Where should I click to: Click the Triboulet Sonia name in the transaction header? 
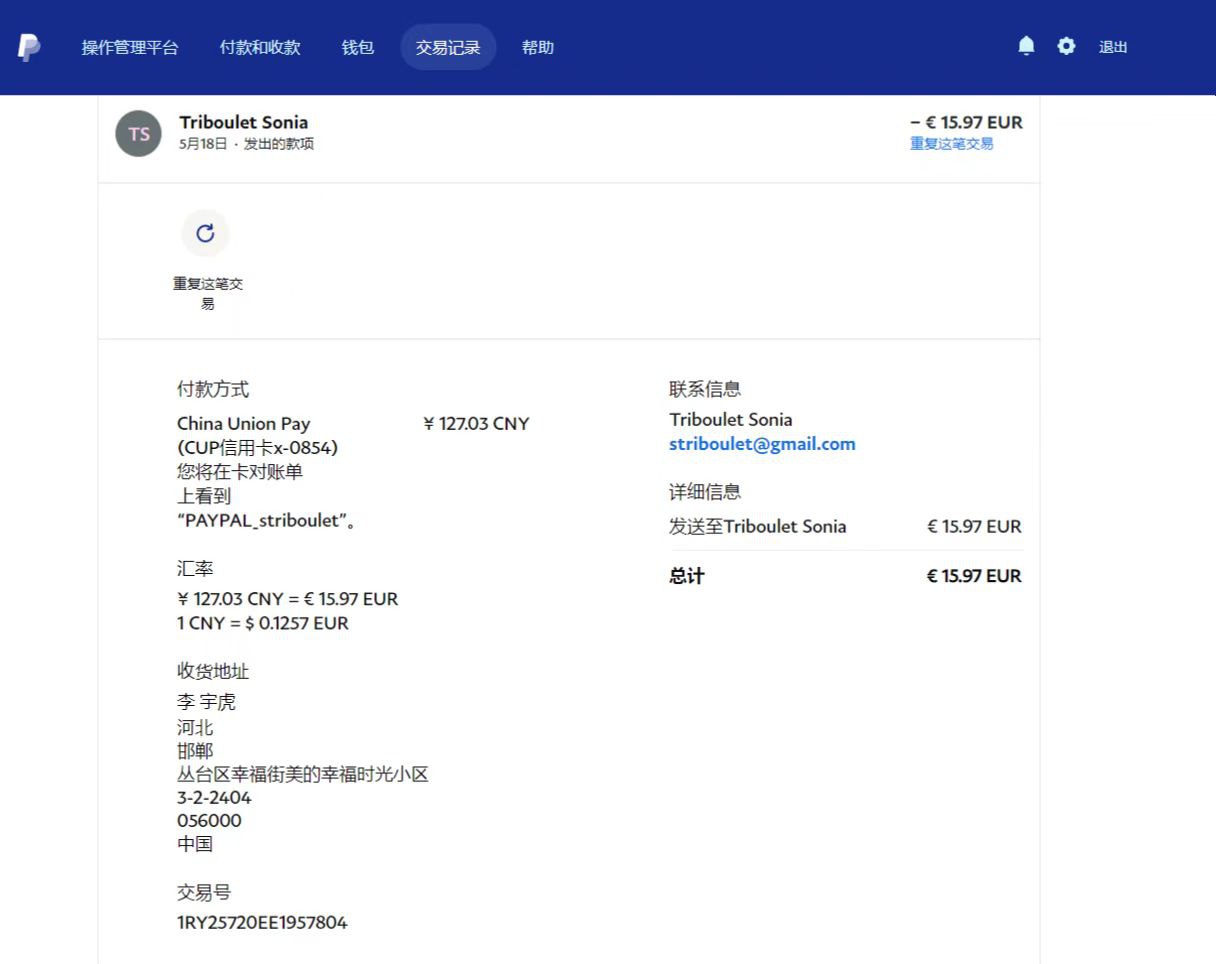[x=244, y=122]
